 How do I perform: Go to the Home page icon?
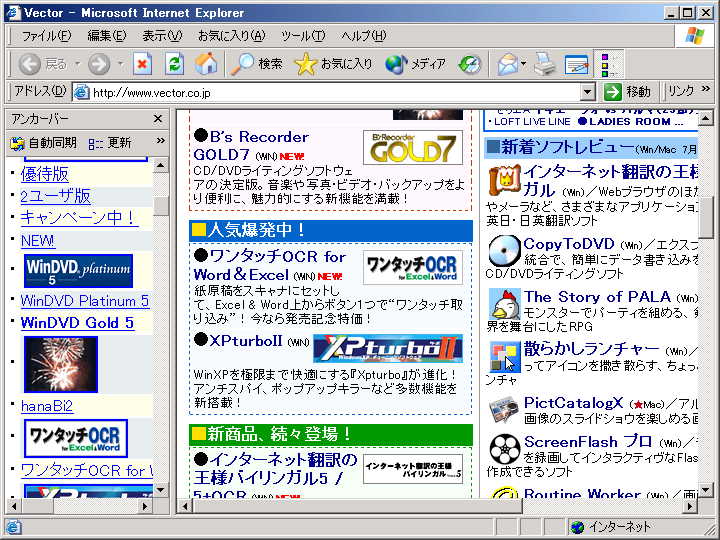coord(206,64)
